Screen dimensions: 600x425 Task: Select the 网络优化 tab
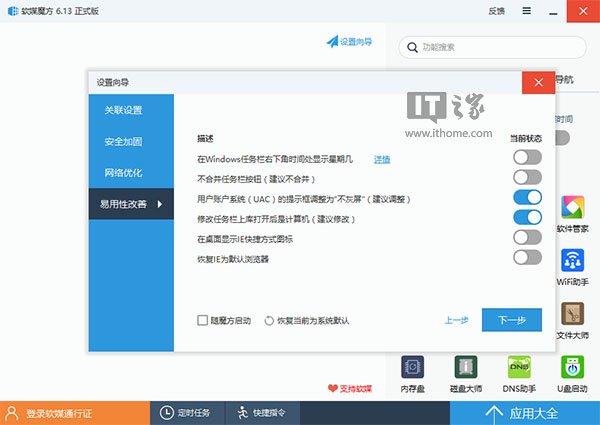tap(131, 173)
